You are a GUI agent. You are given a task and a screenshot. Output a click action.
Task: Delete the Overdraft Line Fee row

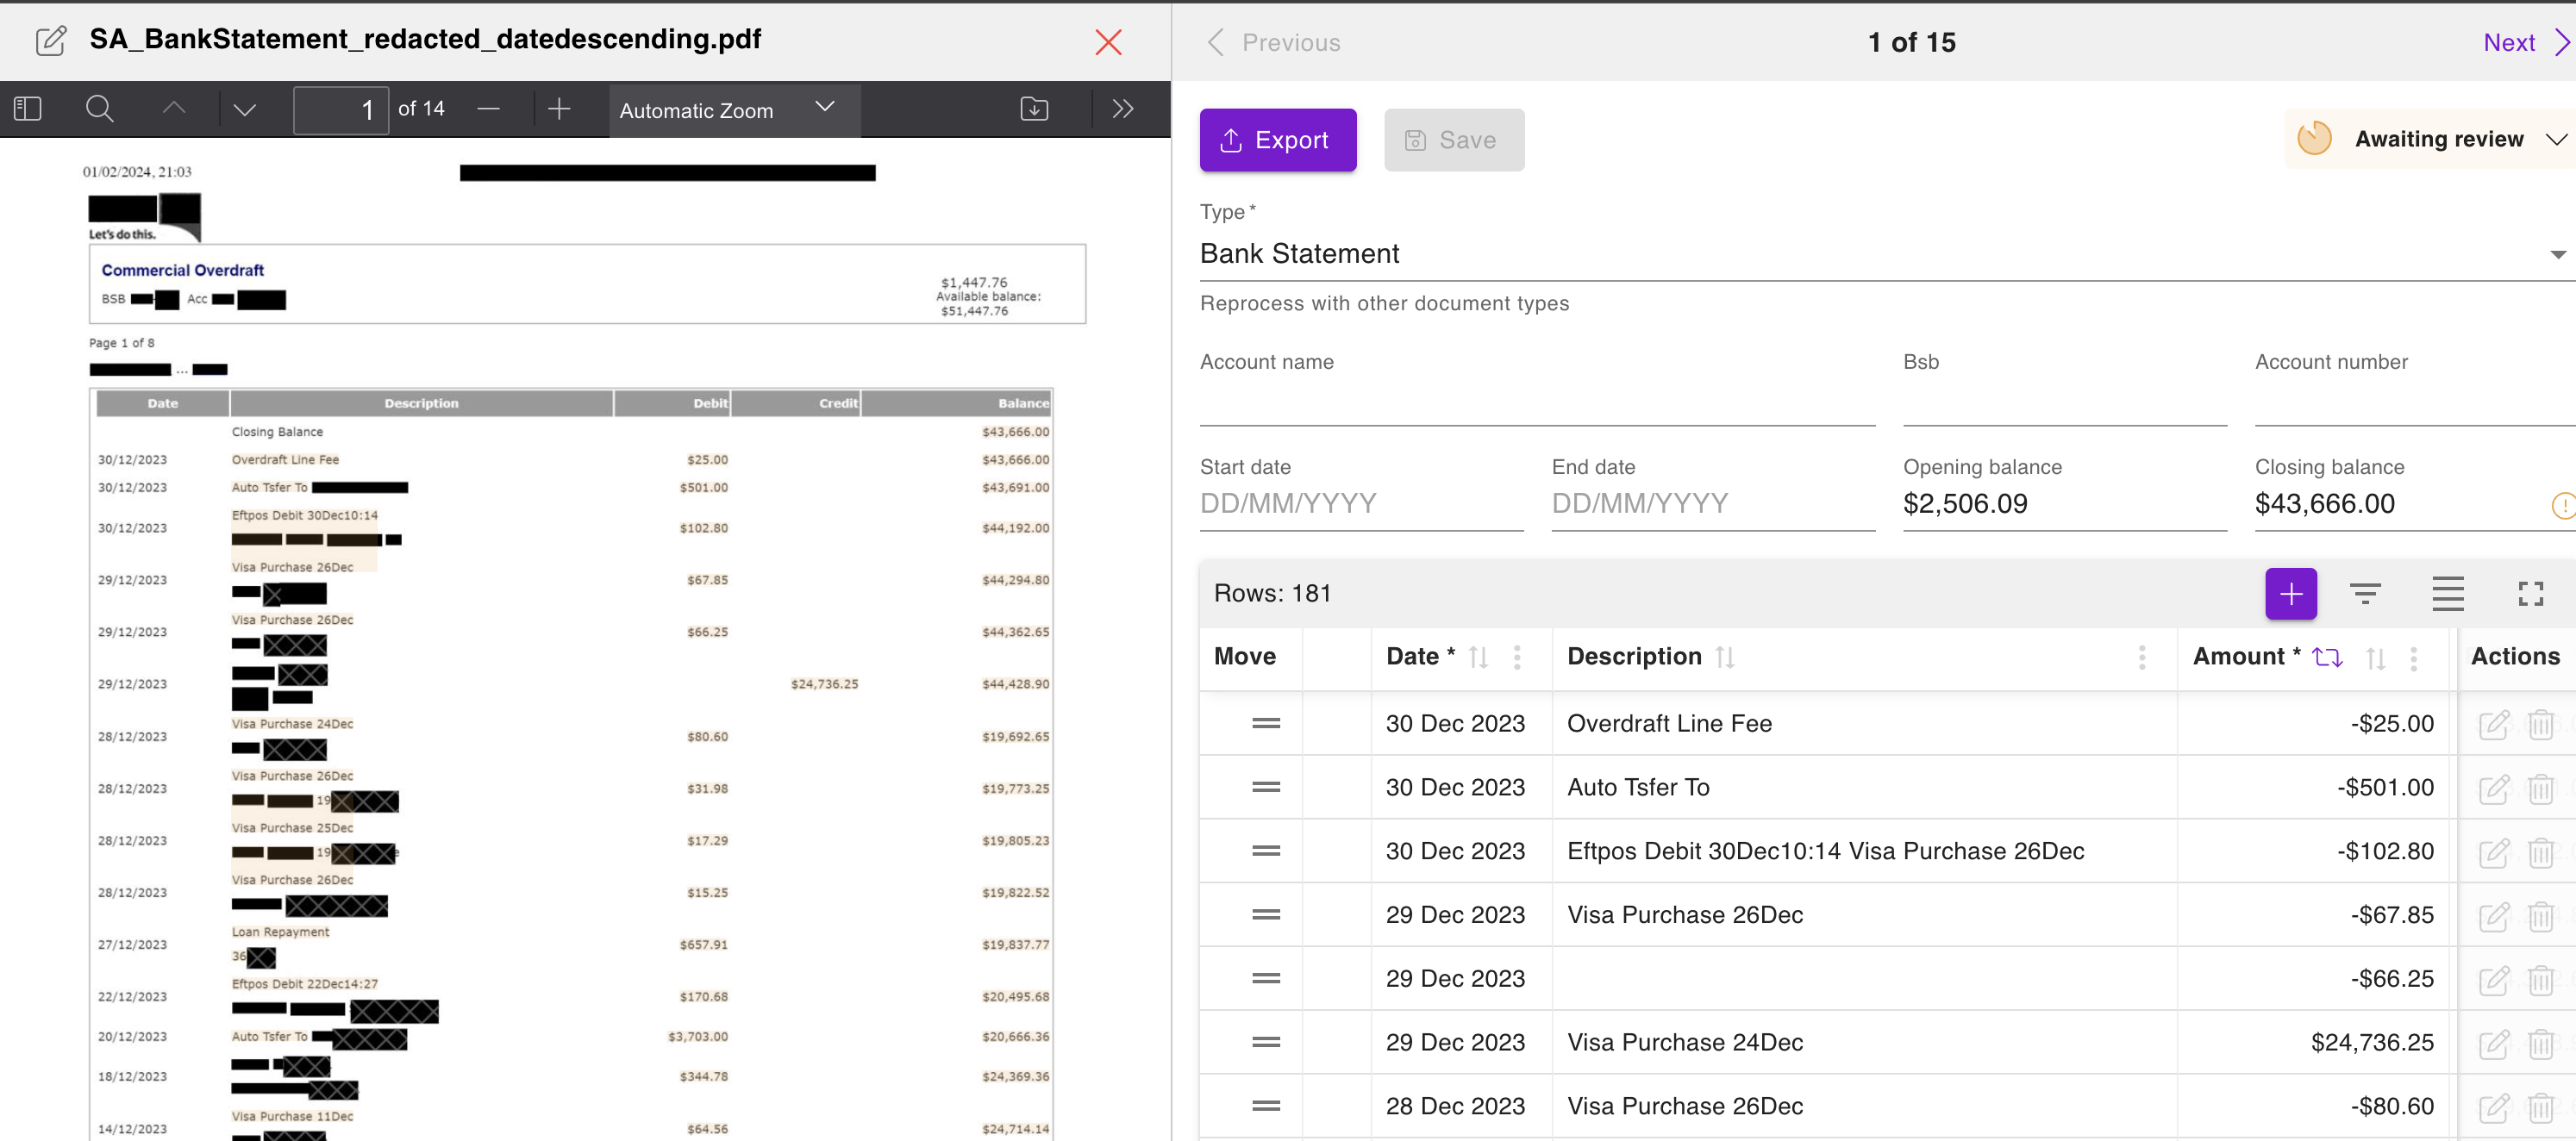2540,724
